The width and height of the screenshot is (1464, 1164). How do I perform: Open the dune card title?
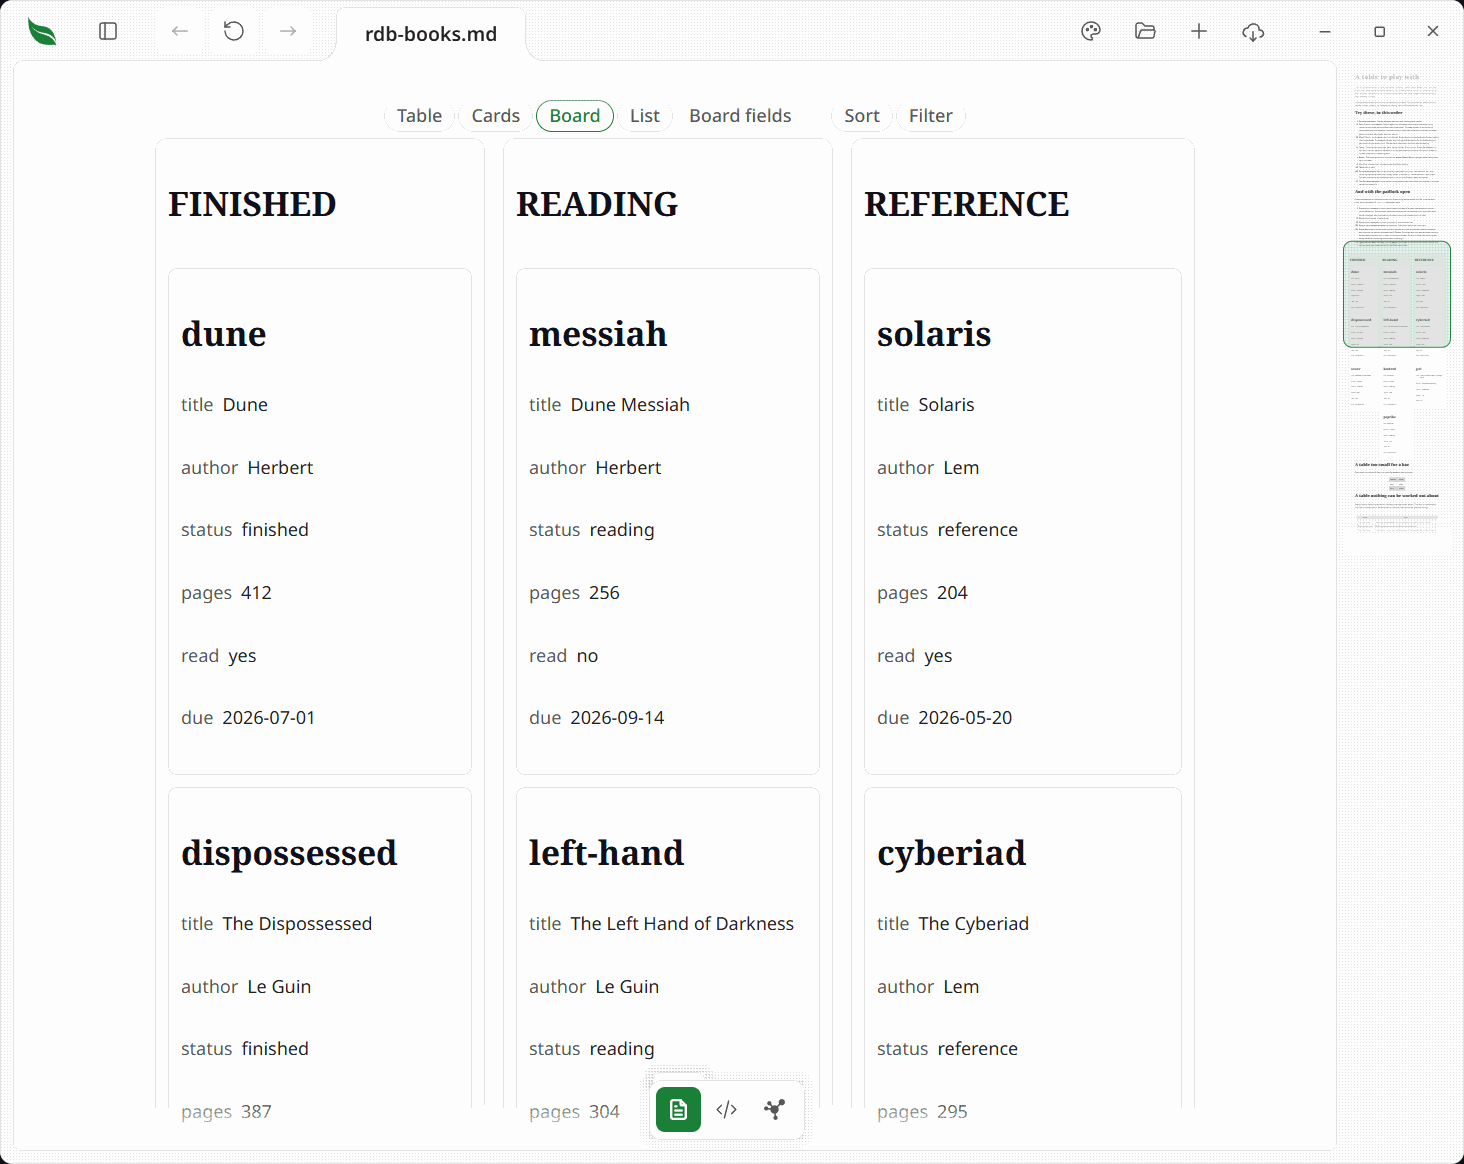point(224,333)
